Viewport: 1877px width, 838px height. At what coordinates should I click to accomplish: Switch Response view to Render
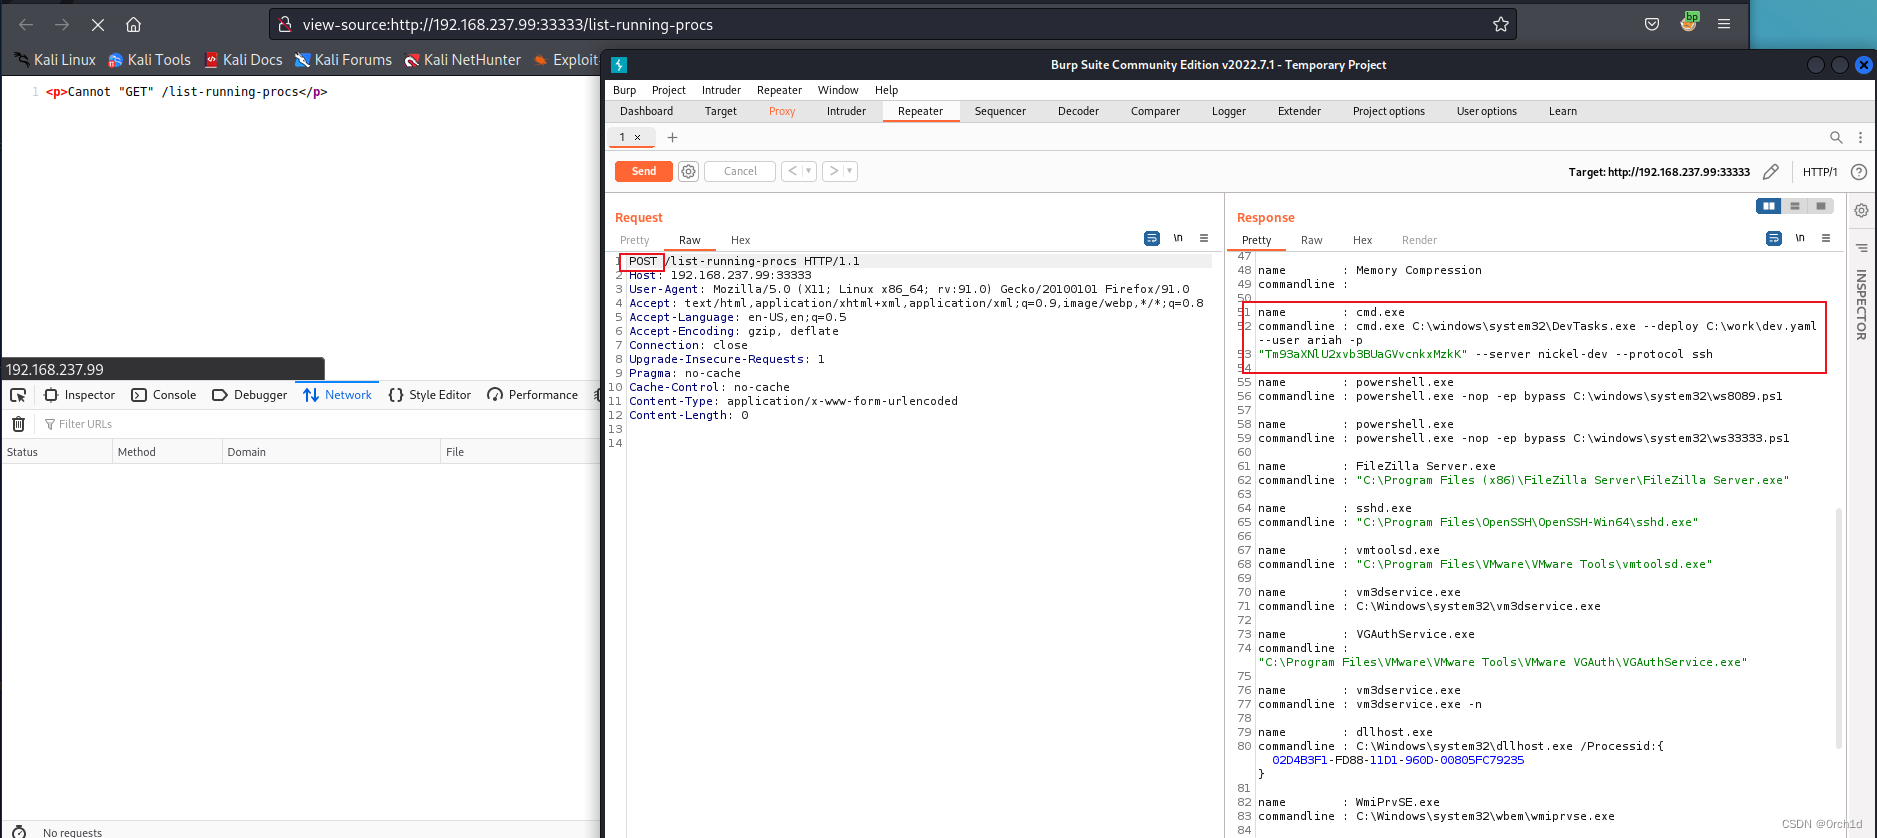tap(1419, 240)
